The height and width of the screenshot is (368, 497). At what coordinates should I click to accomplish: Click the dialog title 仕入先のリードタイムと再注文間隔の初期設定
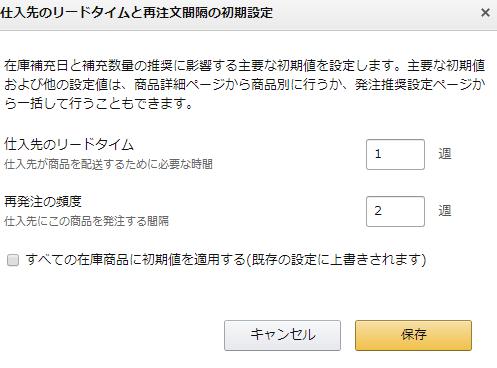[136, 13]
